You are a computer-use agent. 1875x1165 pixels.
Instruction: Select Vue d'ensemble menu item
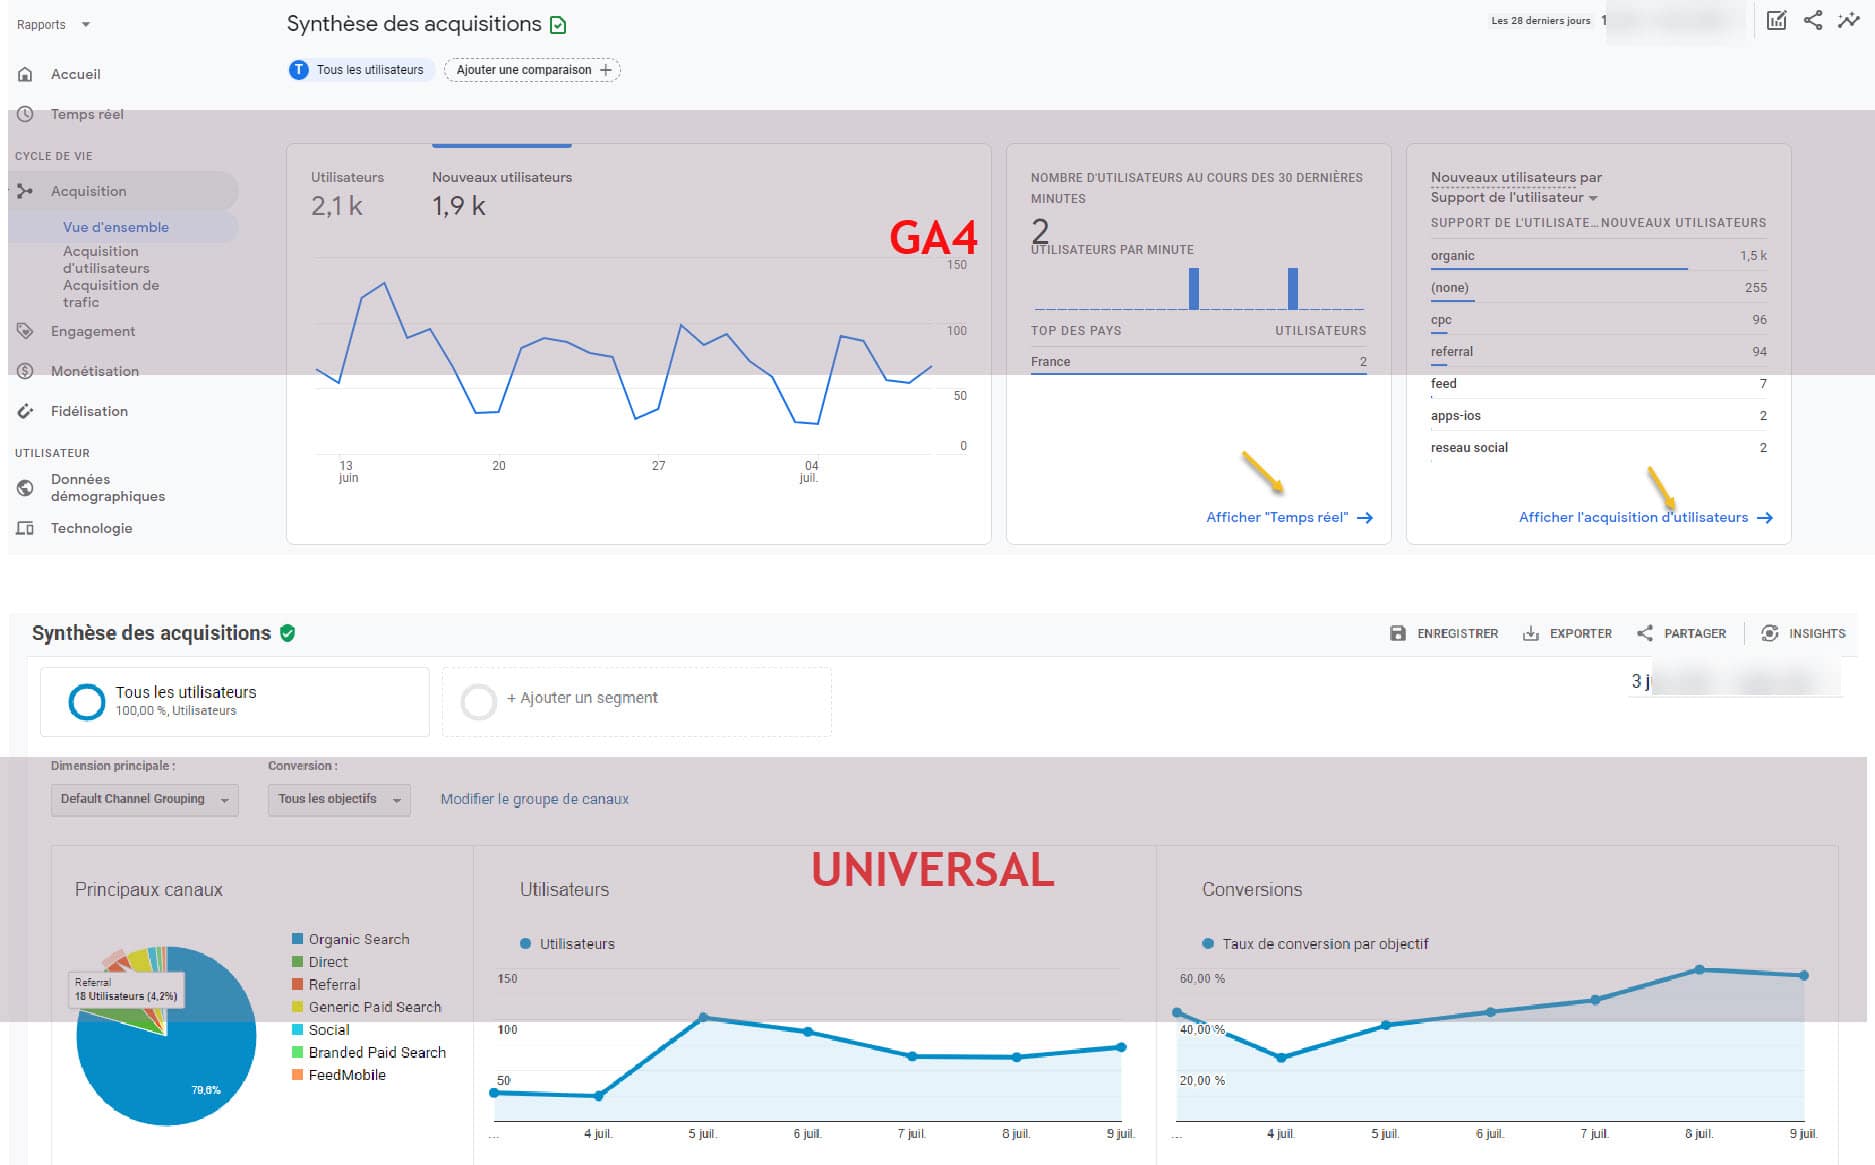[x=116, y=227]
